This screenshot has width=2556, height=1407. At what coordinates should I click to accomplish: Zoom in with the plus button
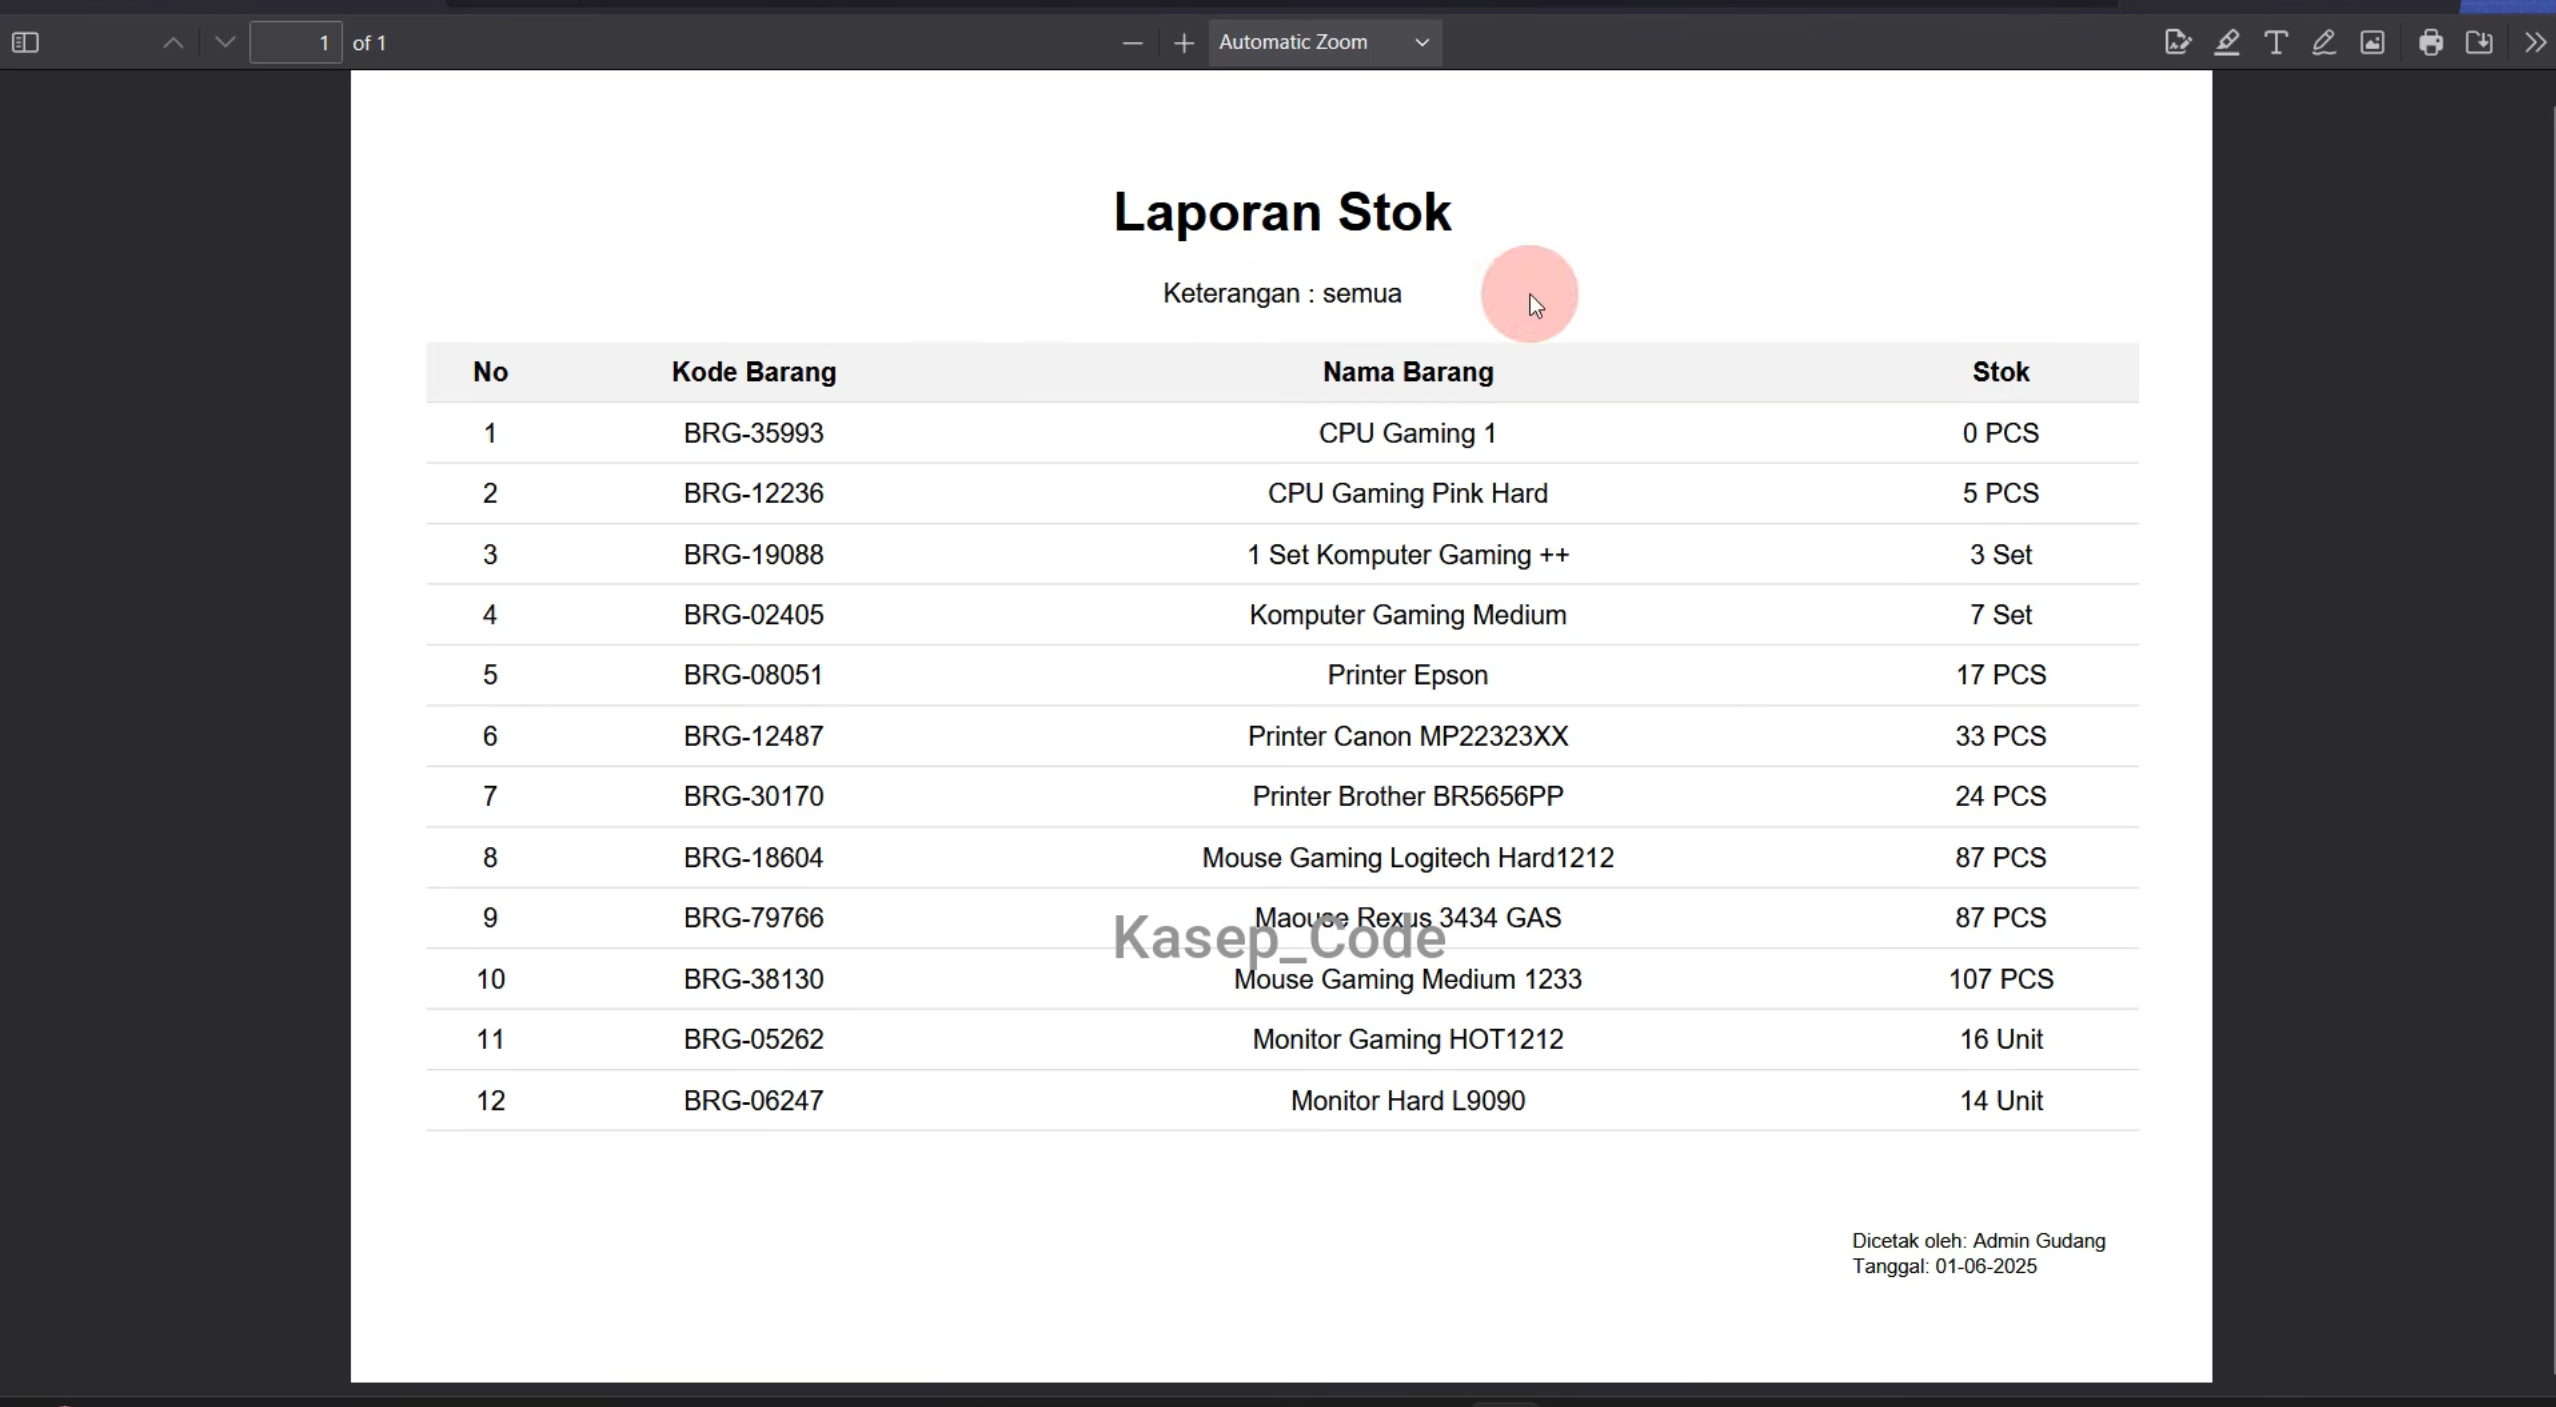(x=1184, y=43)
